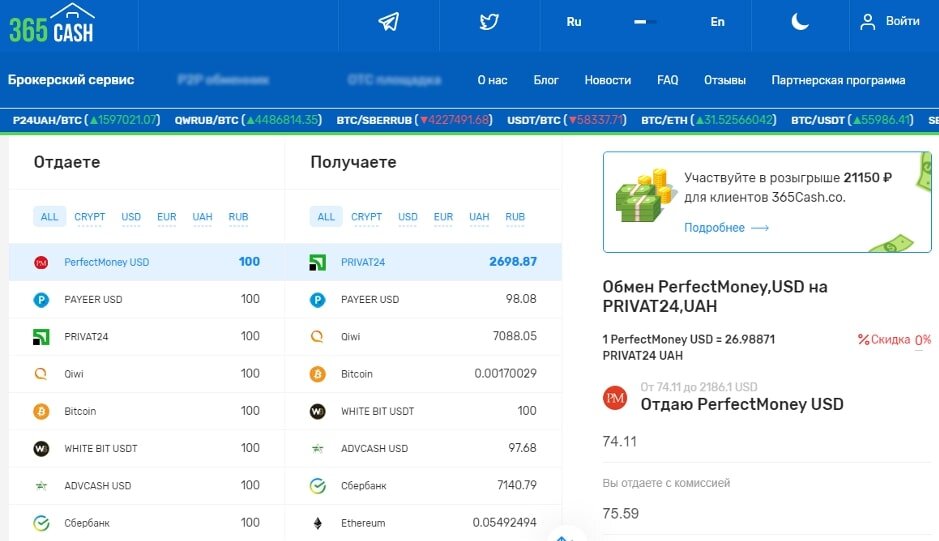Click Bitcoin icon in Получаете list

coord(317,374)
